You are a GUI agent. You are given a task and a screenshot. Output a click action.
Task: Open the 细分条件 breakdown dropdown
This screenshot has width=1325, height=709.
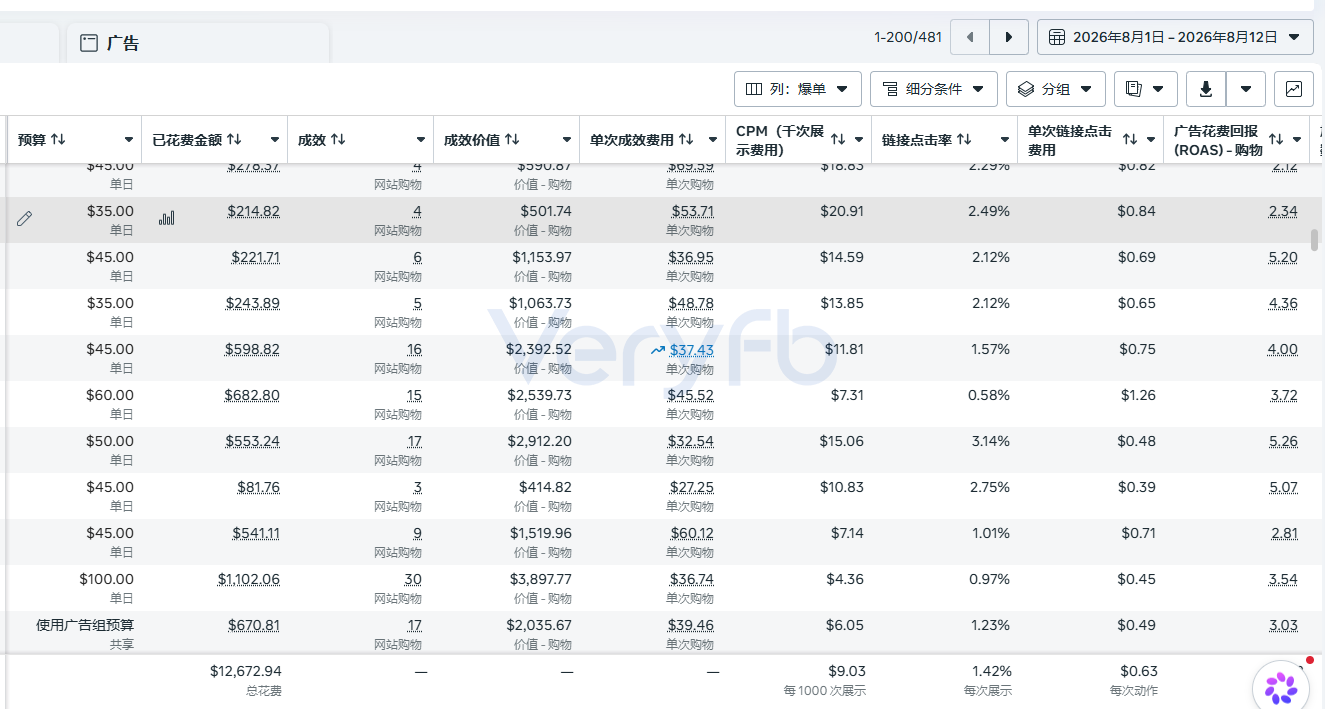pyautogui.click(x=934, y=89)
